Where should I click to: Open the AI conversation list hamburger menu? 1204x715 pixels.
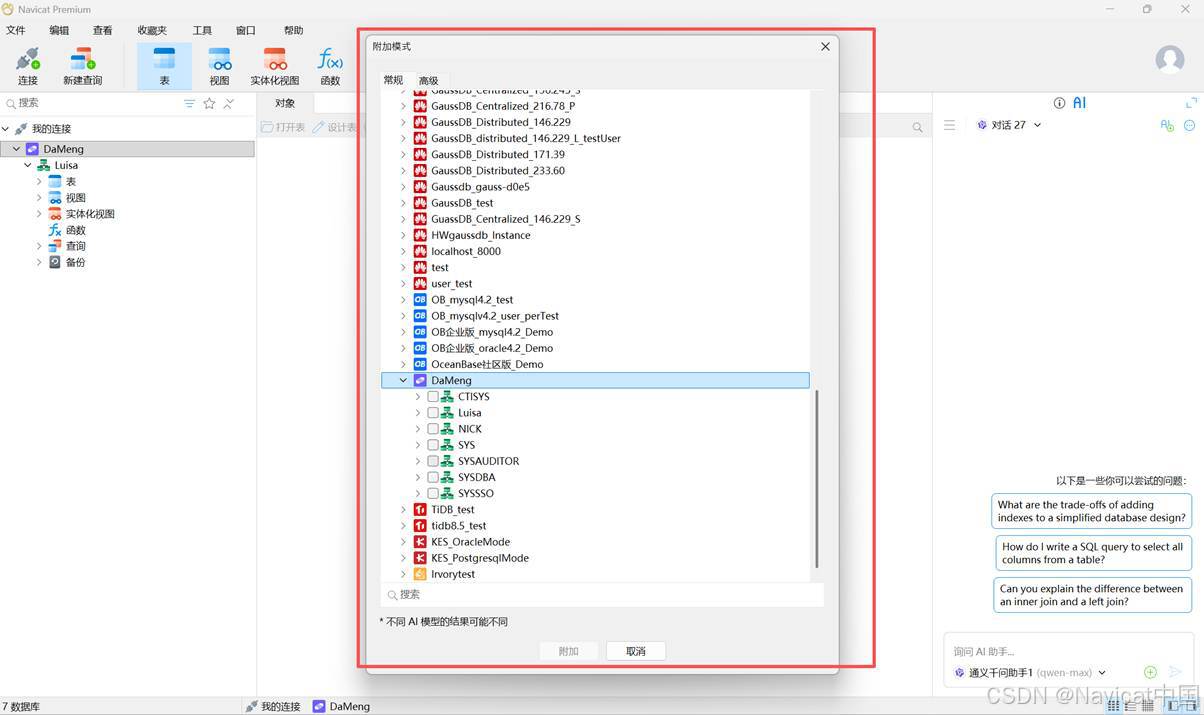949,125
